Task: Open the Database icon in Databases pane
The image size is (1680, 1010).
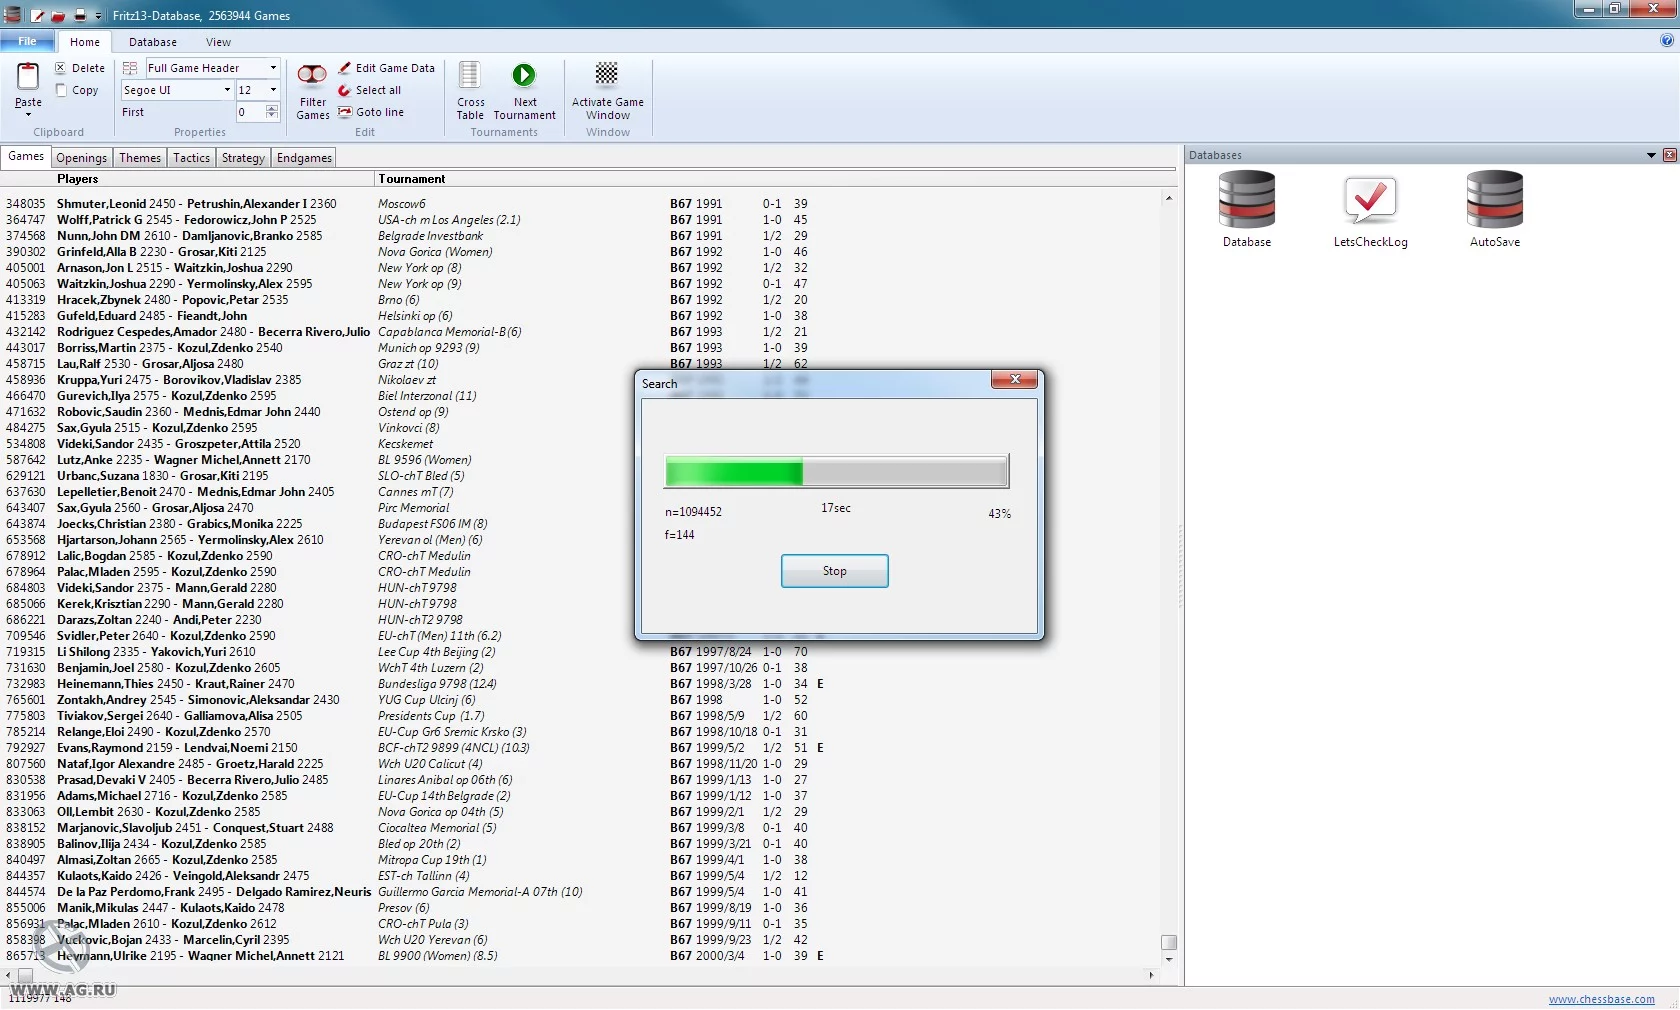Action: point(1246,209)
